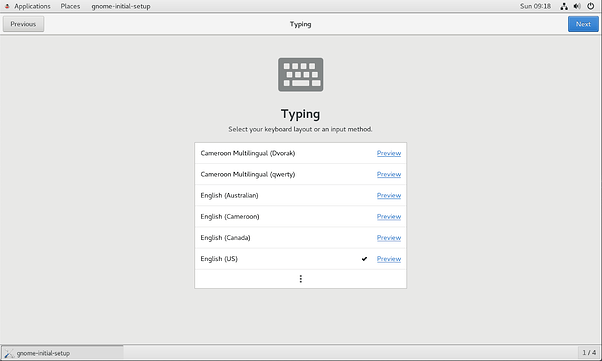Open the Applications menu

[x=32, y=6]
